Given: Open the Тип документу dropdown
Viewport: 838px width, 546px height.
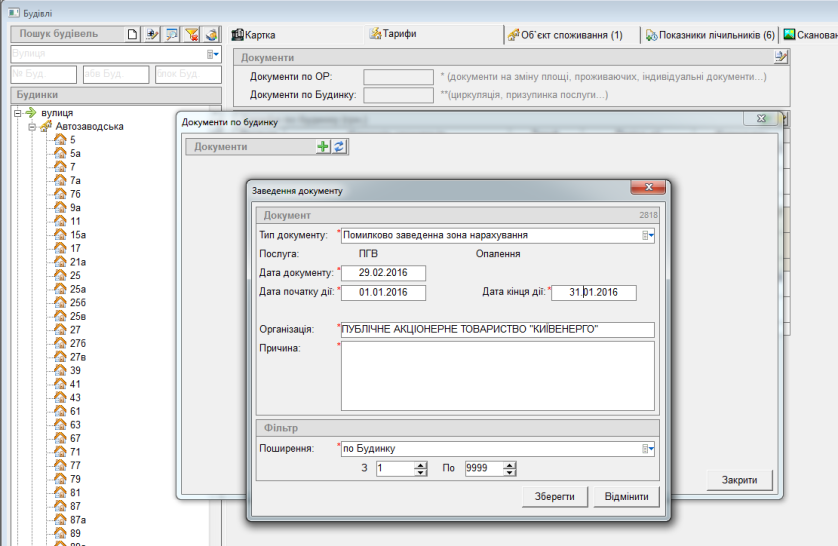Looking at the screenshot, I should pos(648,236).
